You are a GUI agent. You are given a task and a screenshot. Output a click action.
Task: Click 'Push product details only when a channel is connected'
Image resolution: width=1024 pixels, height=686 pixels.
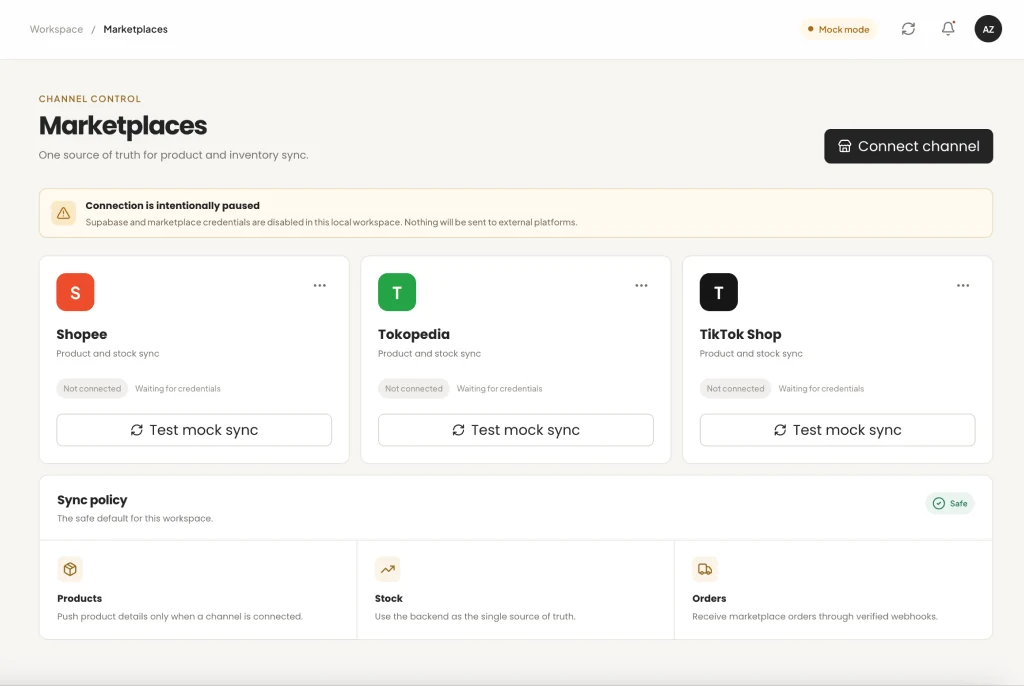tap(180, 616)
